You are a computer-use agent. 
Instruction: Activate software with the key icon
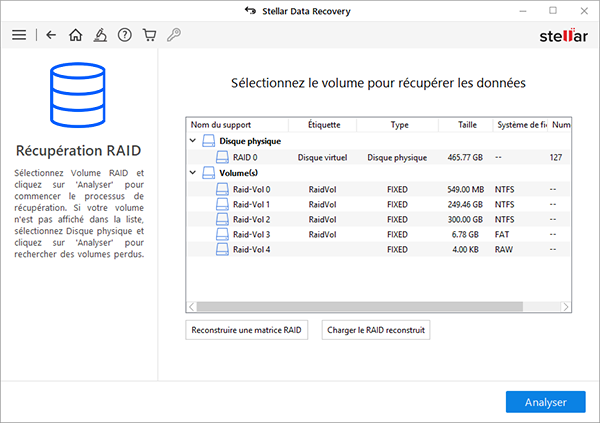point(174,35)
